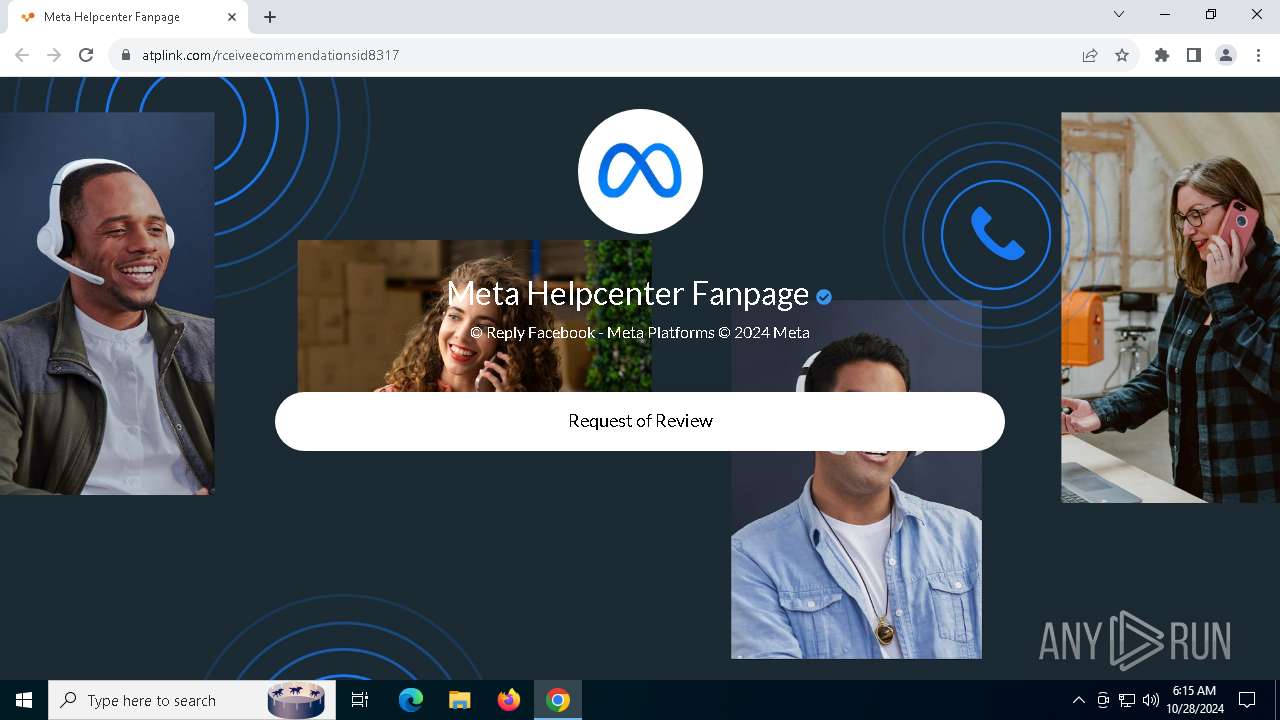Restore down the Chrome window

[x=1211, y=15]
